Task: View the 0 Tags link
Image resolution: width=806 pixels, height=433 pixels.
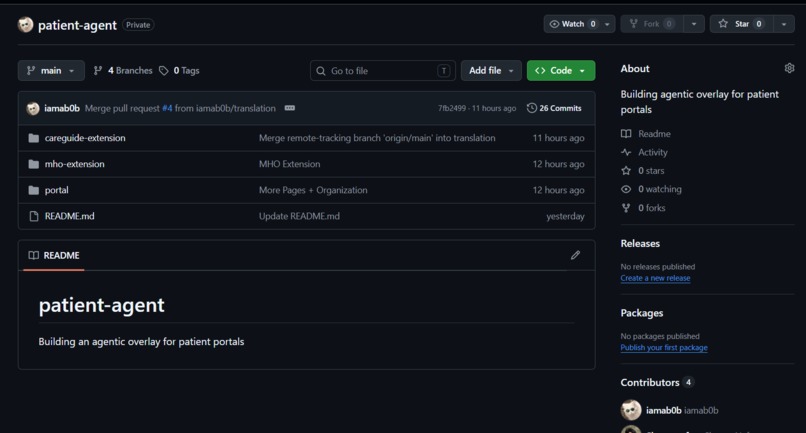Action: click(179, 70)
